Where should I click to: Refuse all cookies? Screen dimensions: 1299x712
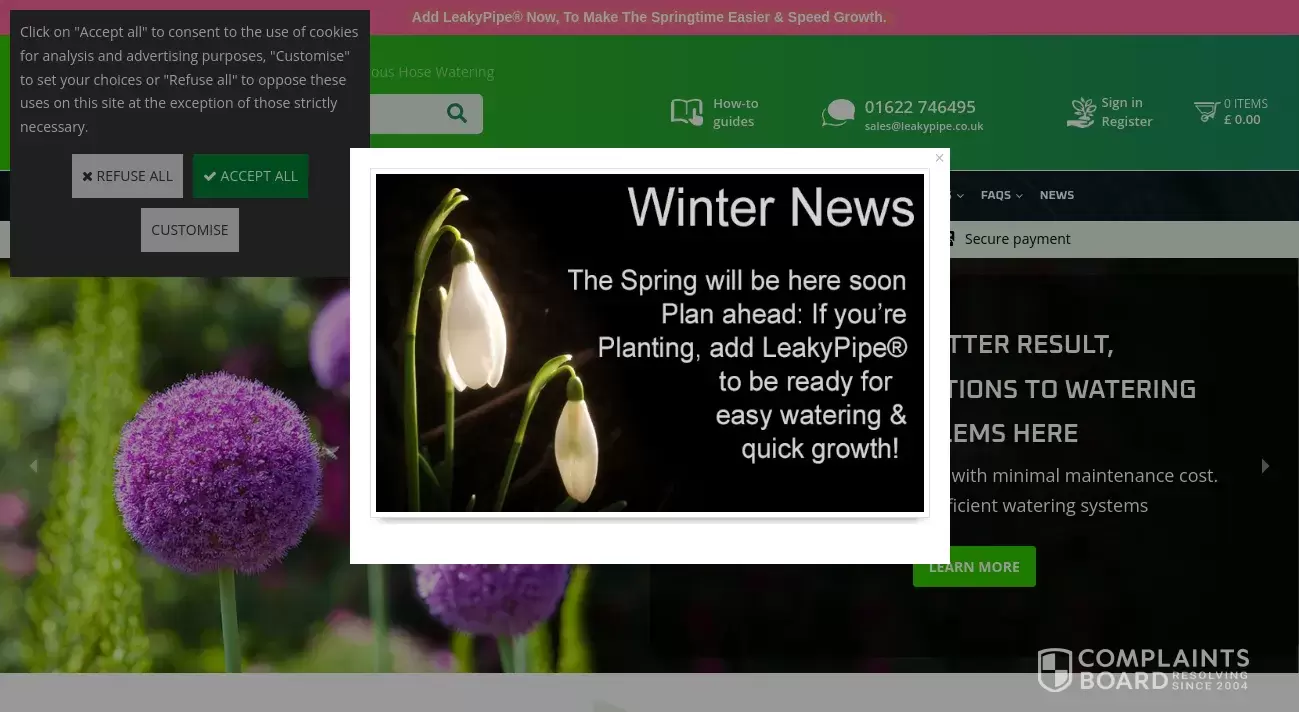pos(127,176)
